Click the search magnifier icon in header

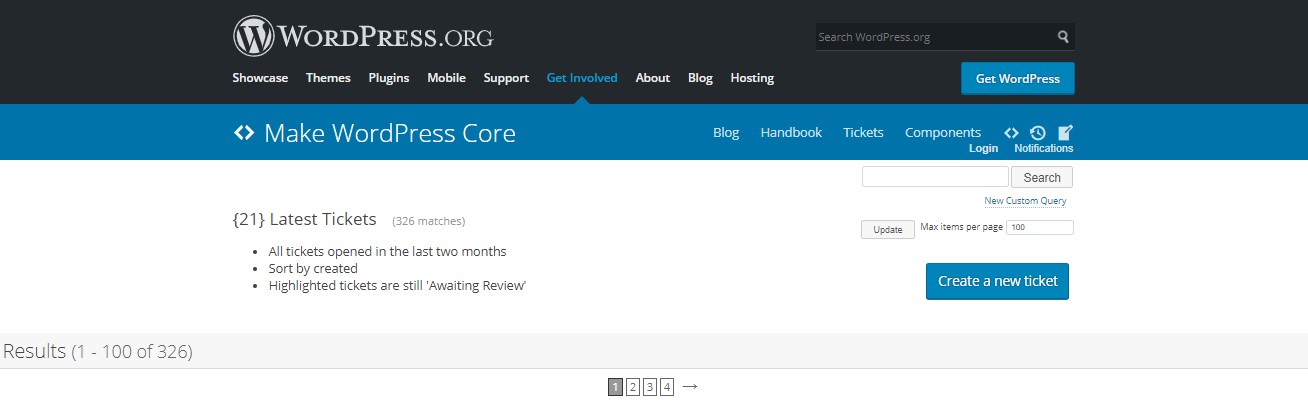(1063, 37)
